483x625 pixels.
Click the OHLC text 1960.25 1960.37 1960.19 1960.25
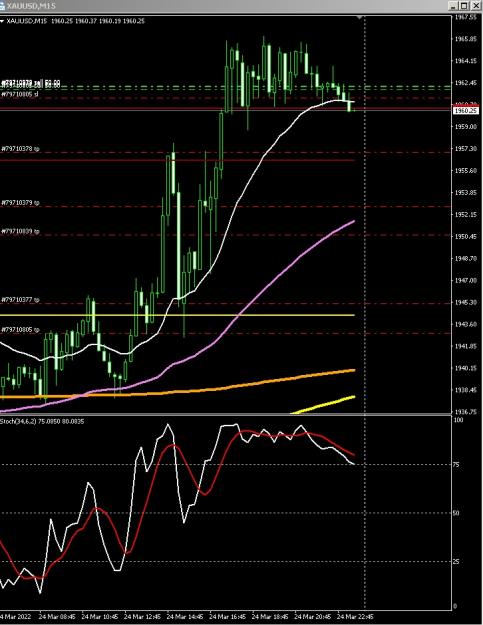click(98, 21)
